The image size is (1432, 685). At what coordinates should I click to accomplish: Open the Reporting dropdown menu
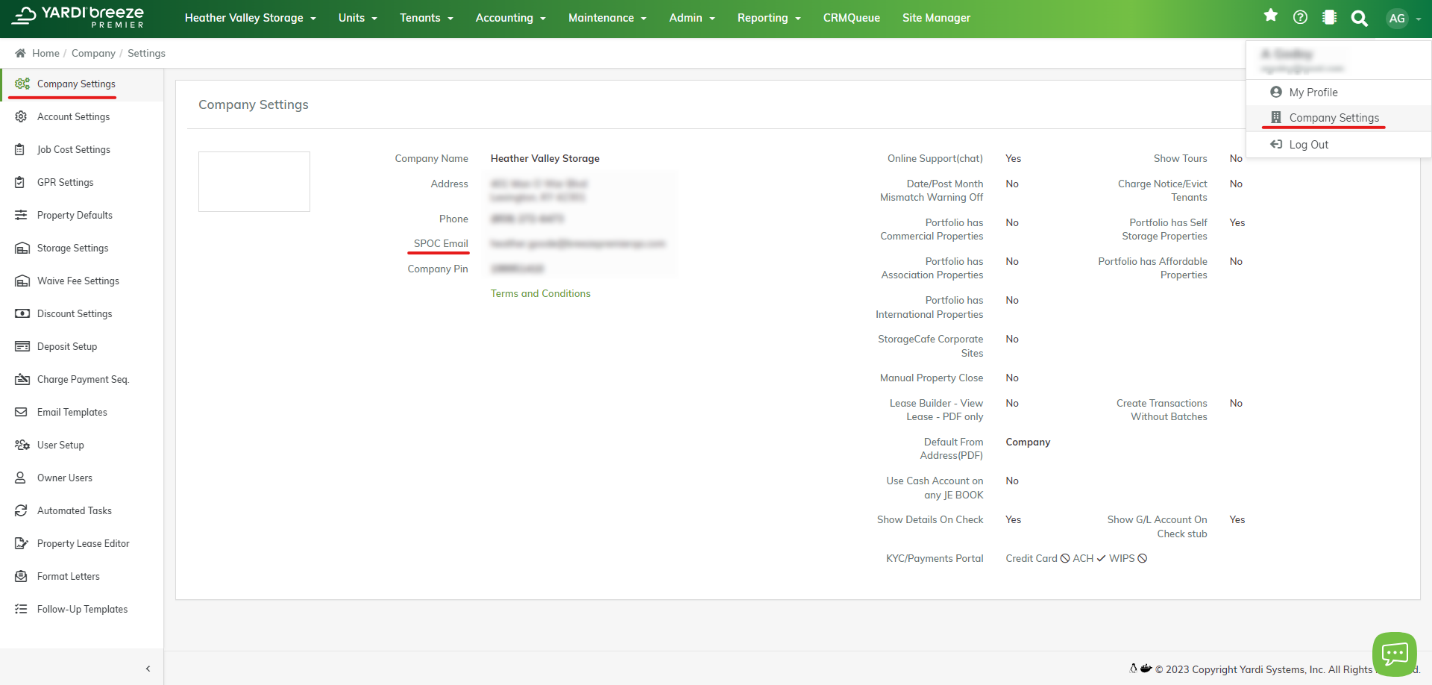pos(769,18)
